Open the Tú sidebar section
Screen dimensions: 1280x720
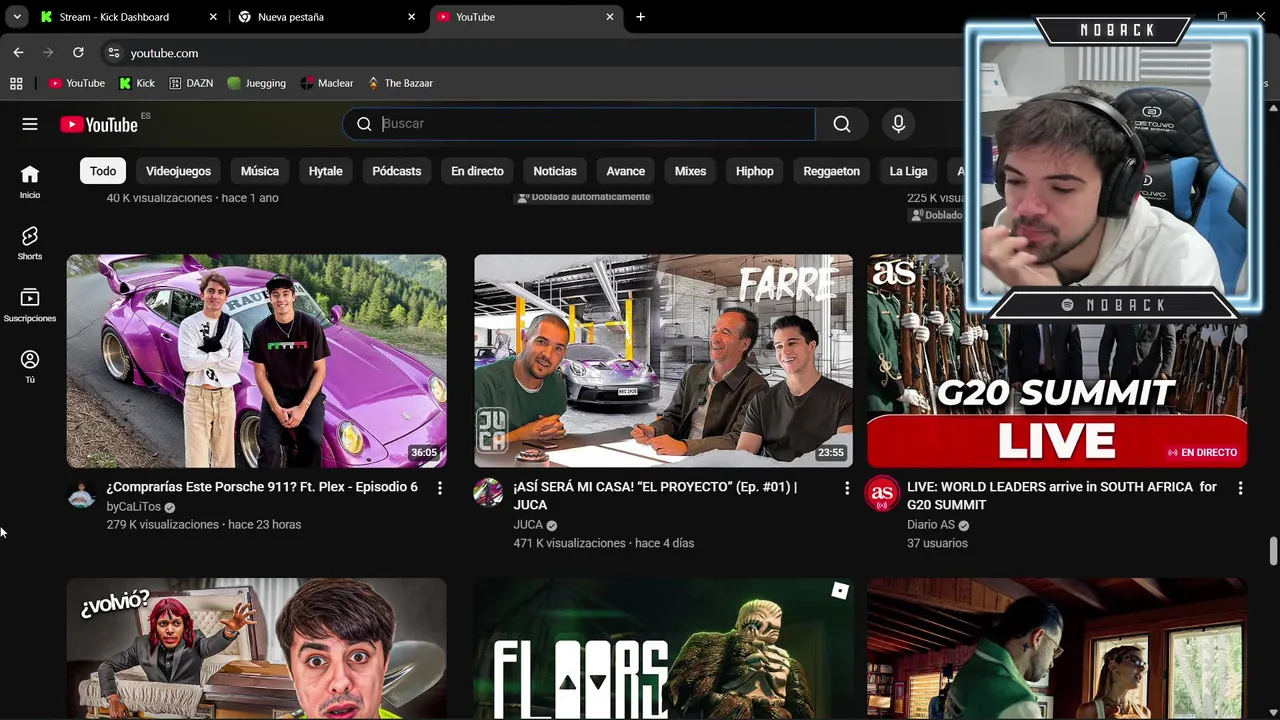pyautogui.click(x=30, y=366)
